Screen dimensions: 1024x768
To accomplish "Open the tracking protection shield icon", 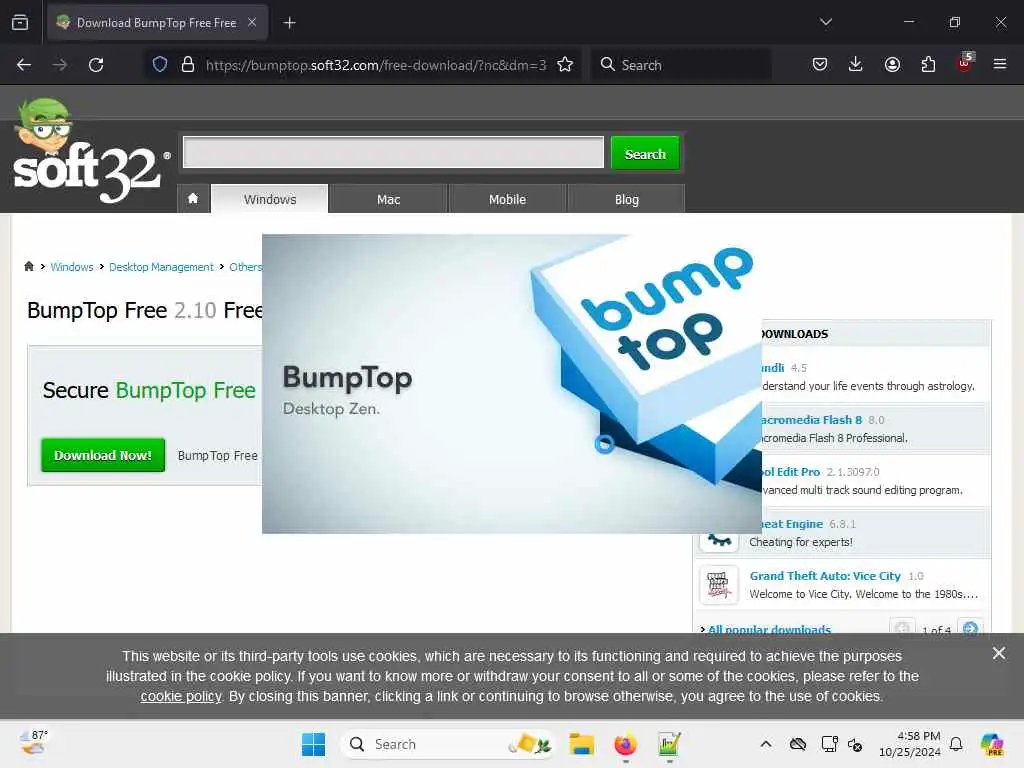I will (160, 65).
